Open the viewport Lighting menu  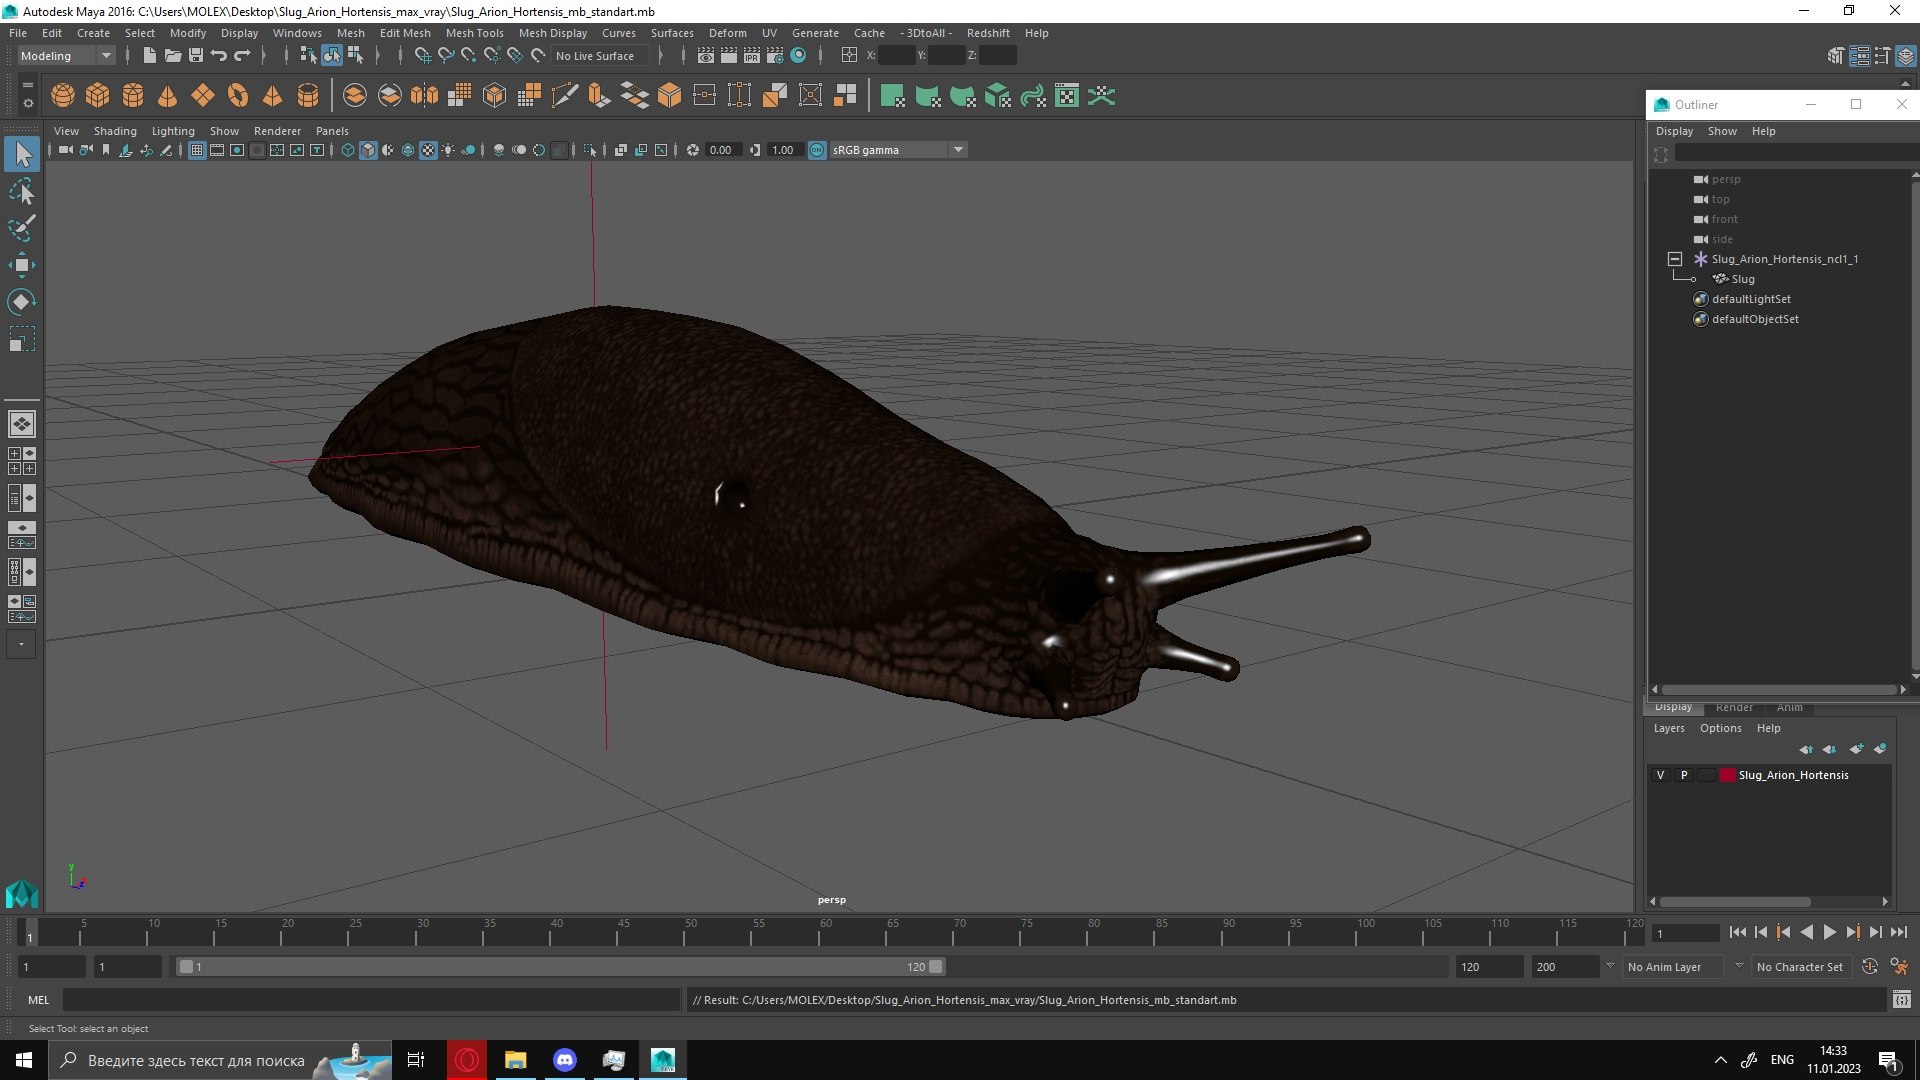click(173, 131)
